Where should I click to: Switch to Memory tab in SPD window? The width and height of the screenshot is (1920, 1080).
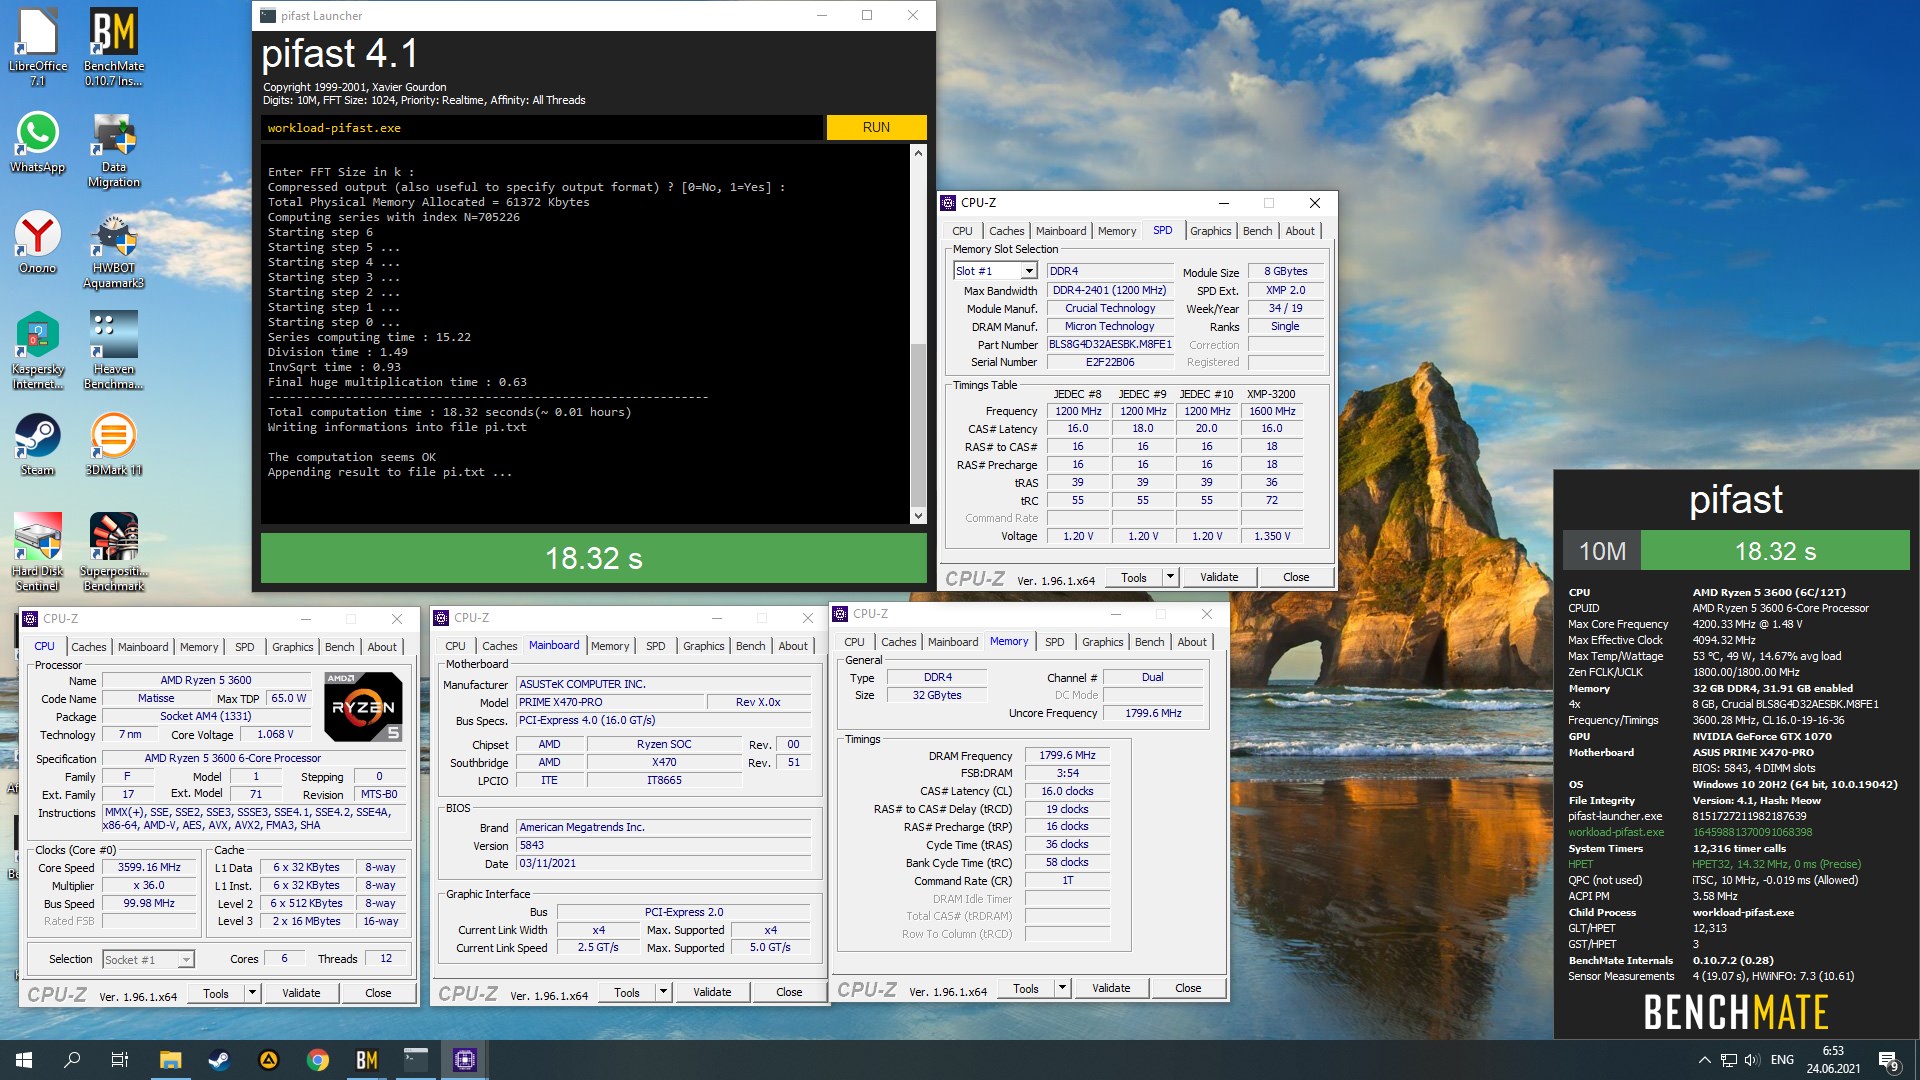1116,231
